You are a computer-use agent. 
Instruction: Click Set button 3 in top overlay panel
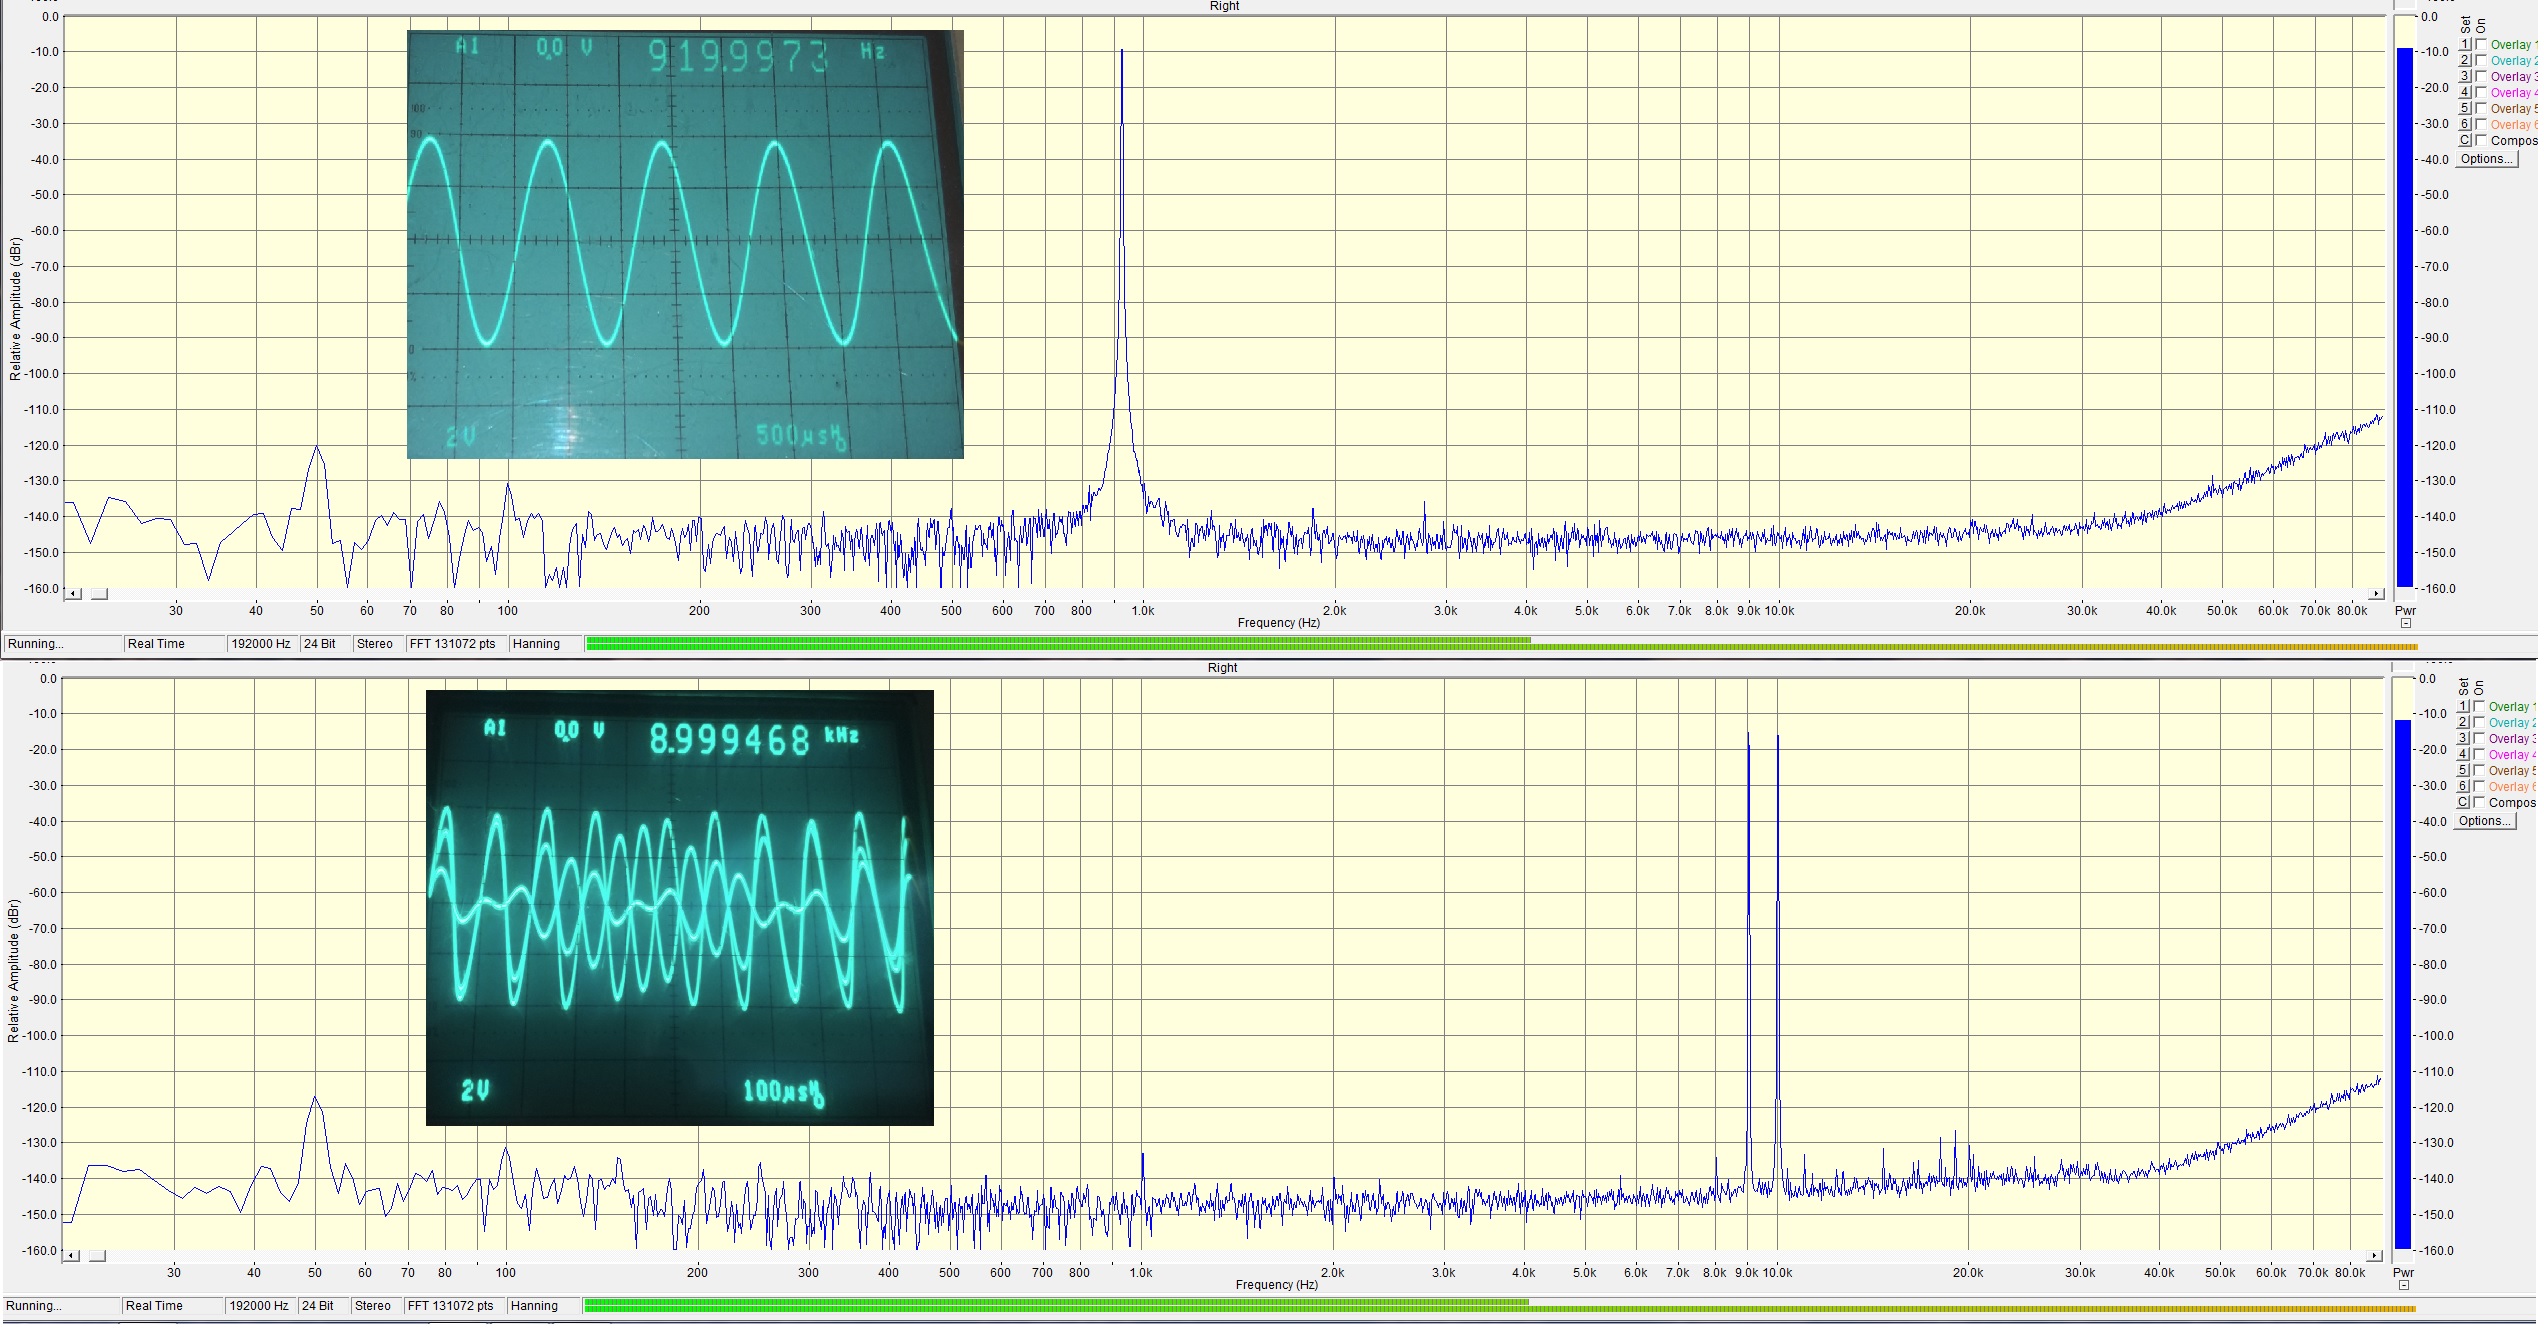coord(2465,76)
